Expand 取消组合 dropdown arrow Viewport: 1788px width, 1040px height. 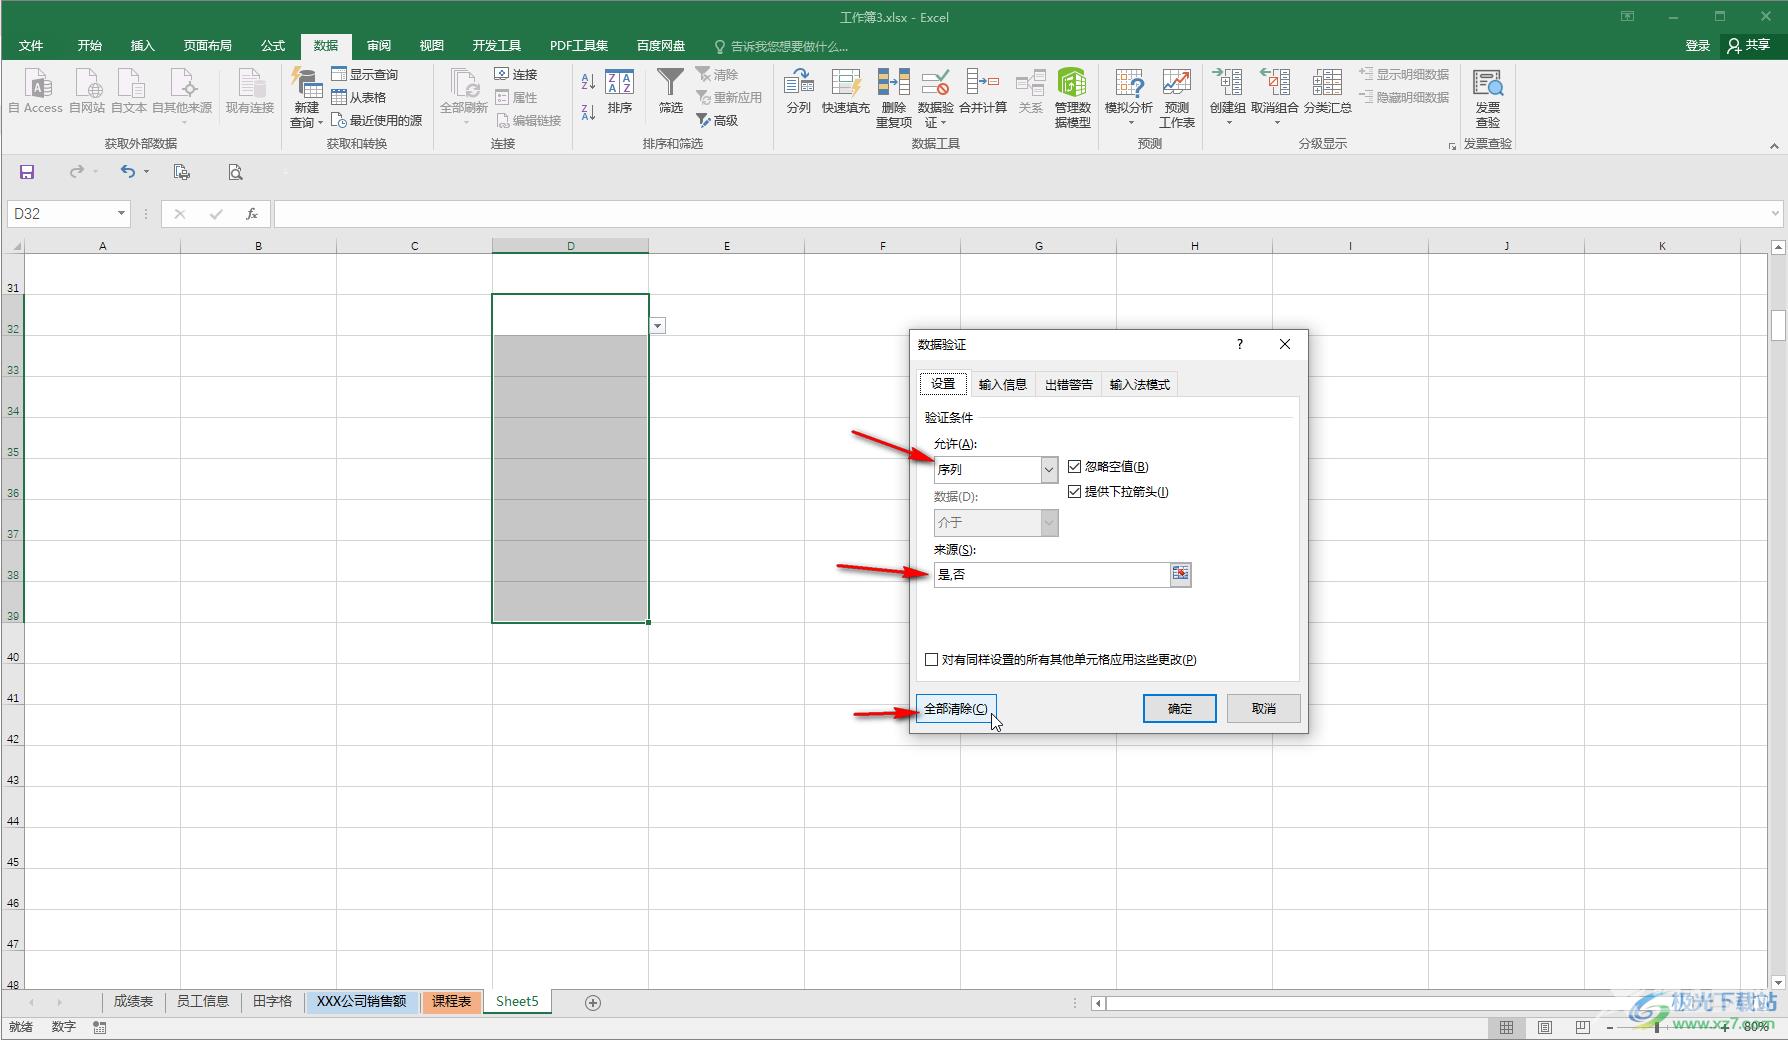coord(1276,123)
